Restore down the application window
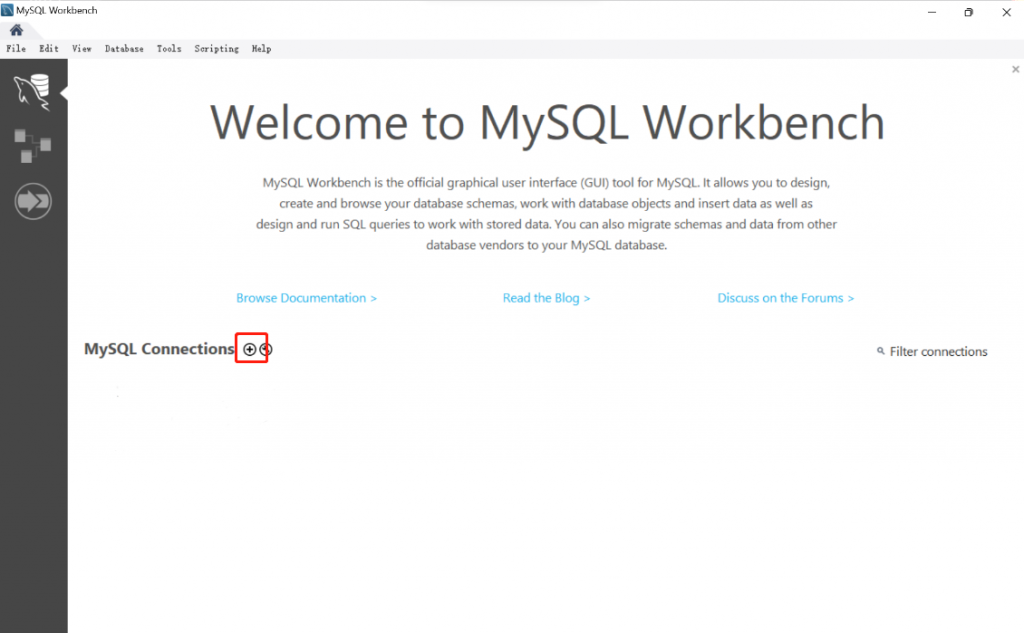1024x633 pixels. (968, 12)
